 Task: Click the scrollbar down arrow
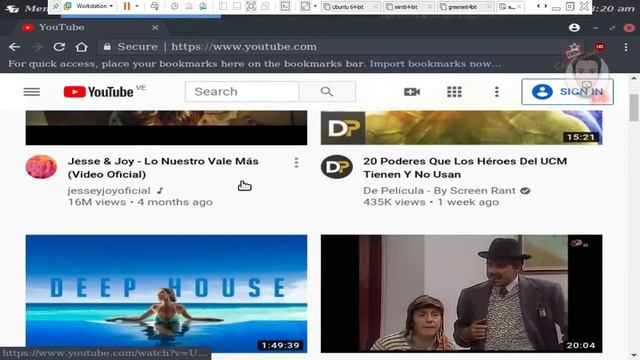coord(634,356)
